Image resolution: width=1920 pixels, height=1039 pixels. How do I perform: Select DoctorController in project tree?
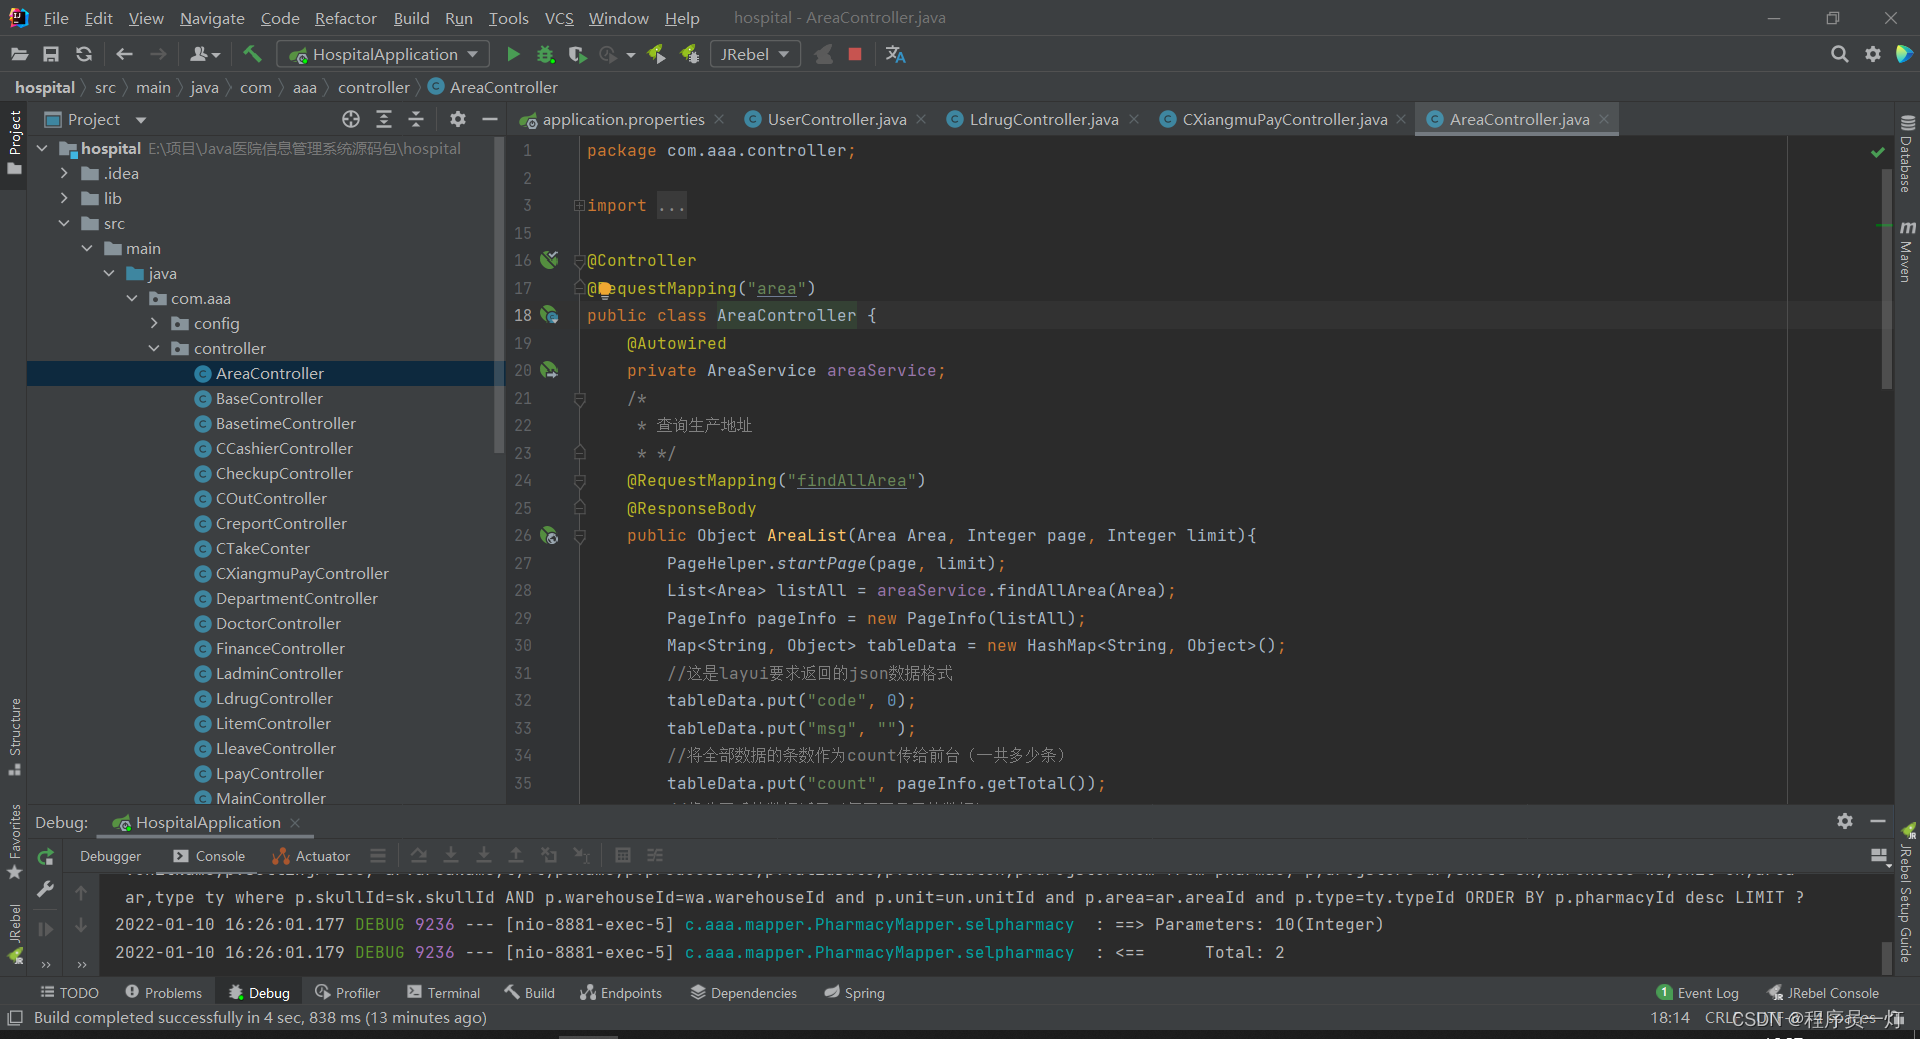point(278,623)
